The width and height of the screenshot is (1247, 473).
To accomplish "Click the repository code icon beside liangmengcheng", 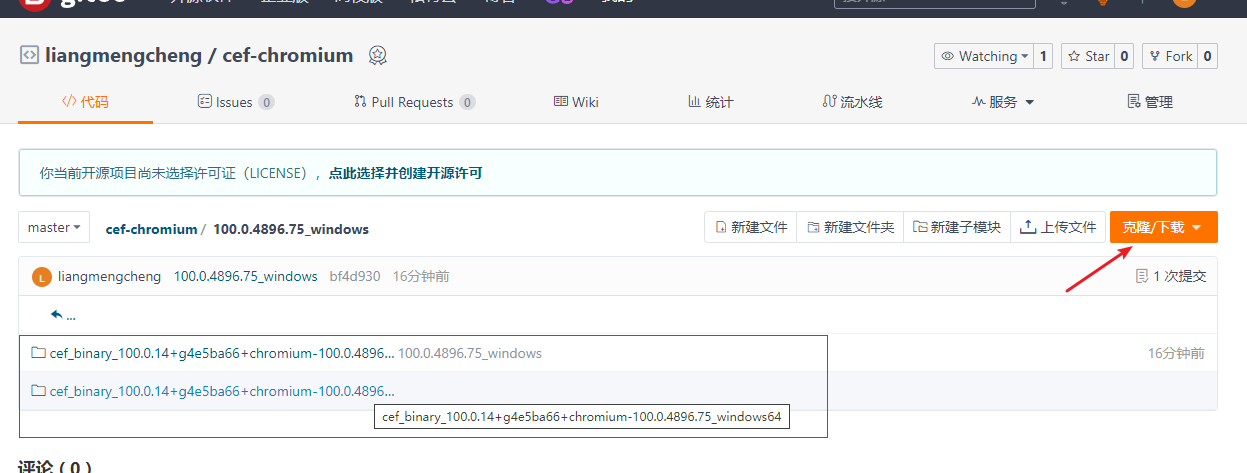I will [x=29, y=55].
